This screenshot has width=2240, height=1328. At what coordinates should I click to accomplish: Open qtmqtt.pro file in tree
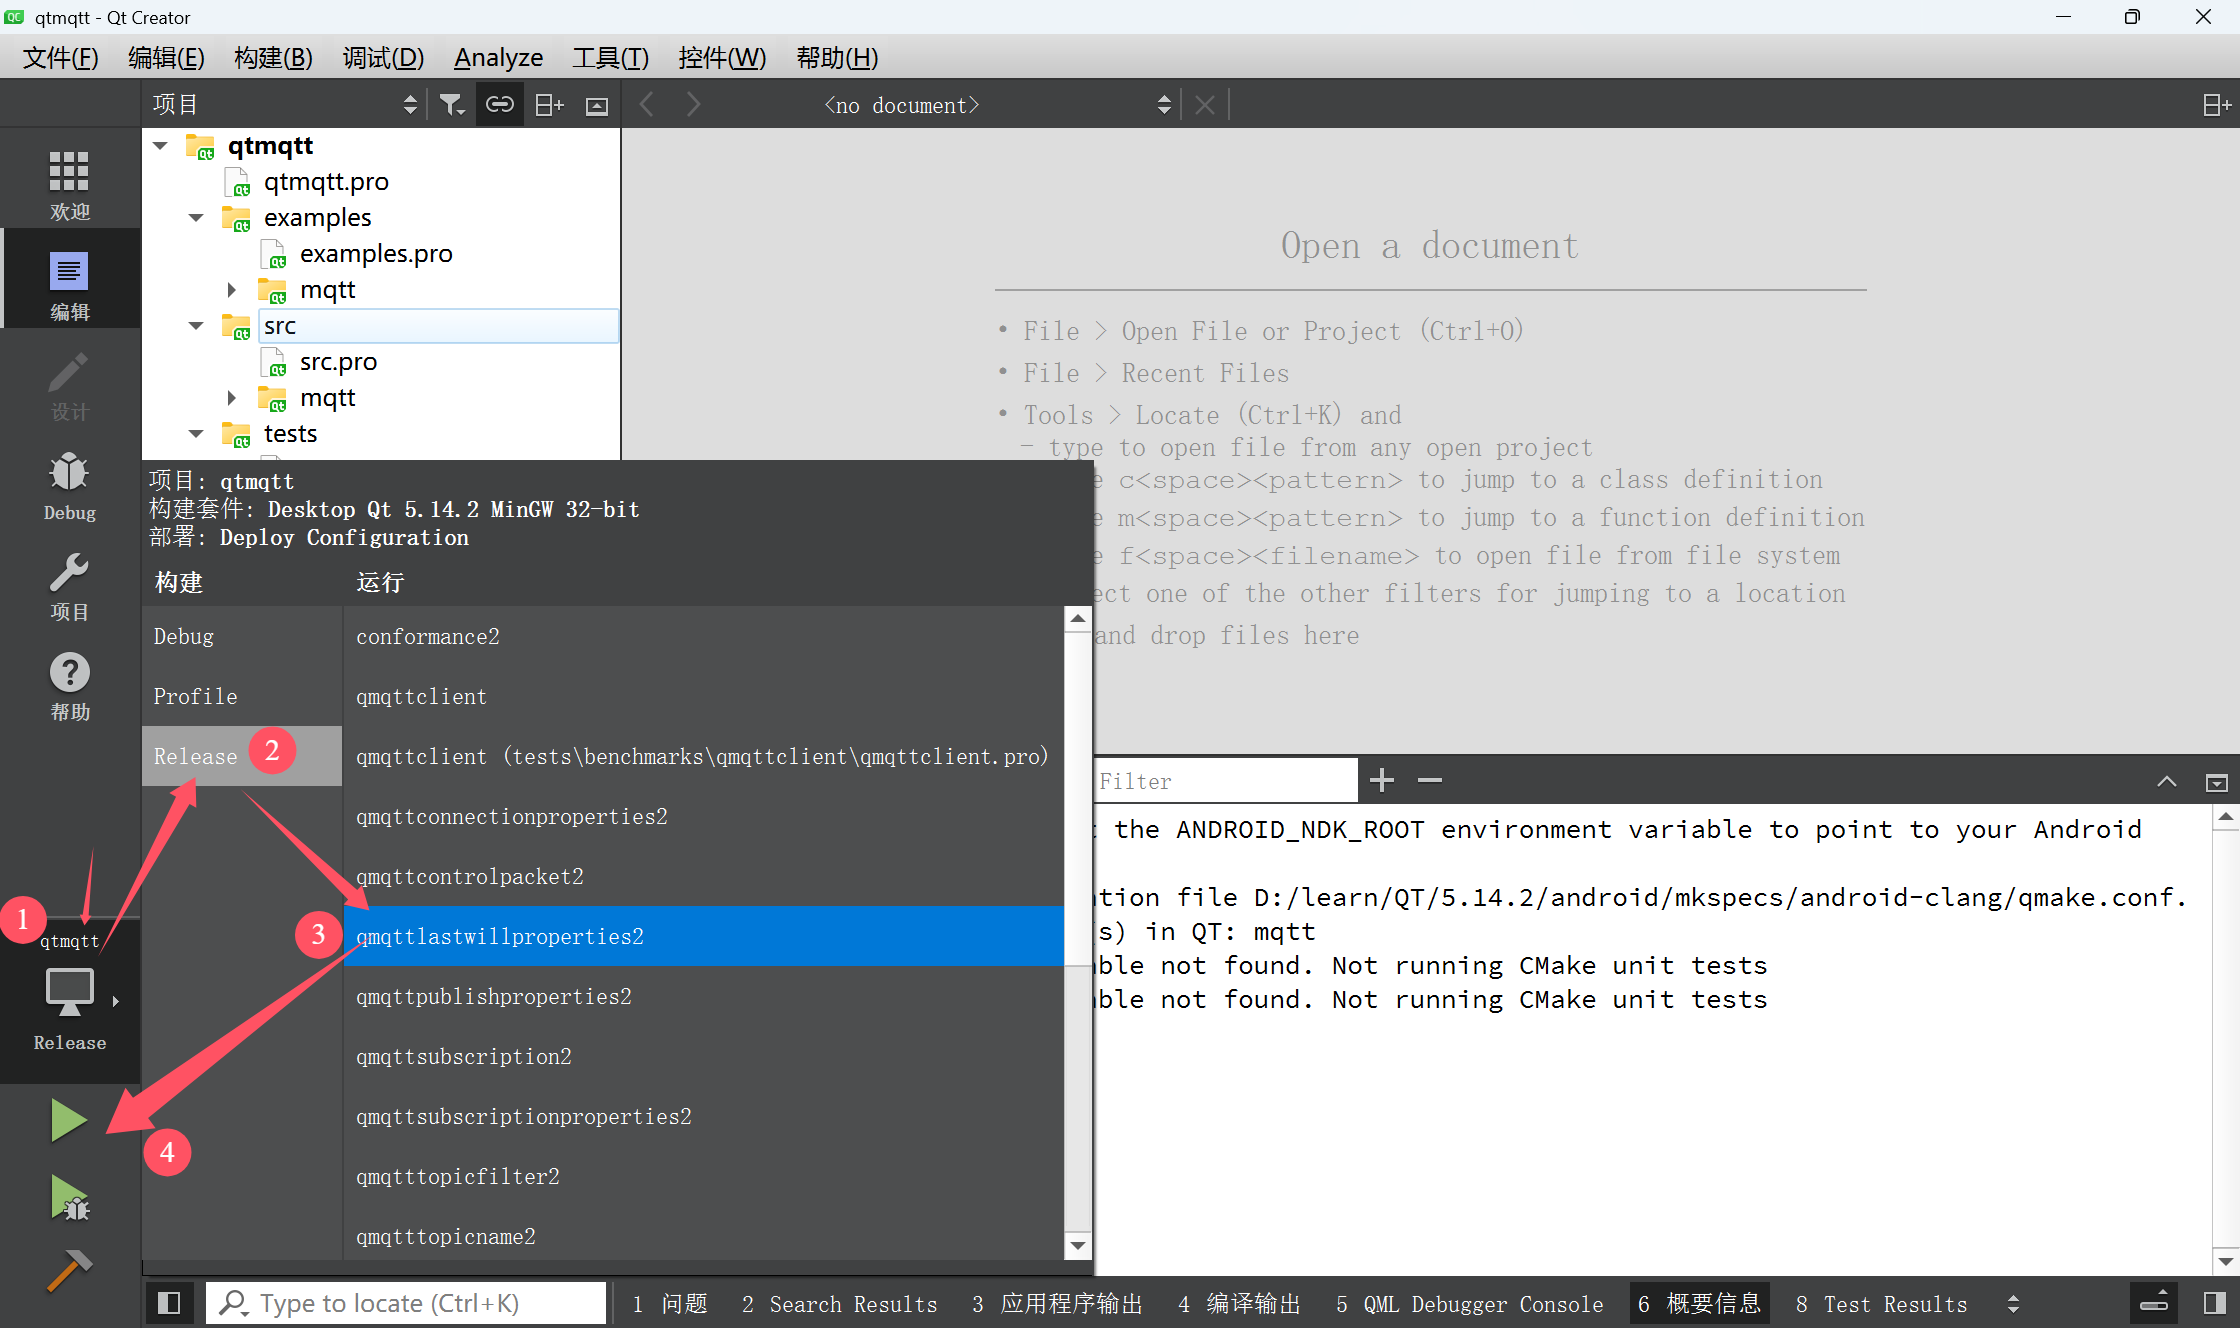[x=326, y=182]
